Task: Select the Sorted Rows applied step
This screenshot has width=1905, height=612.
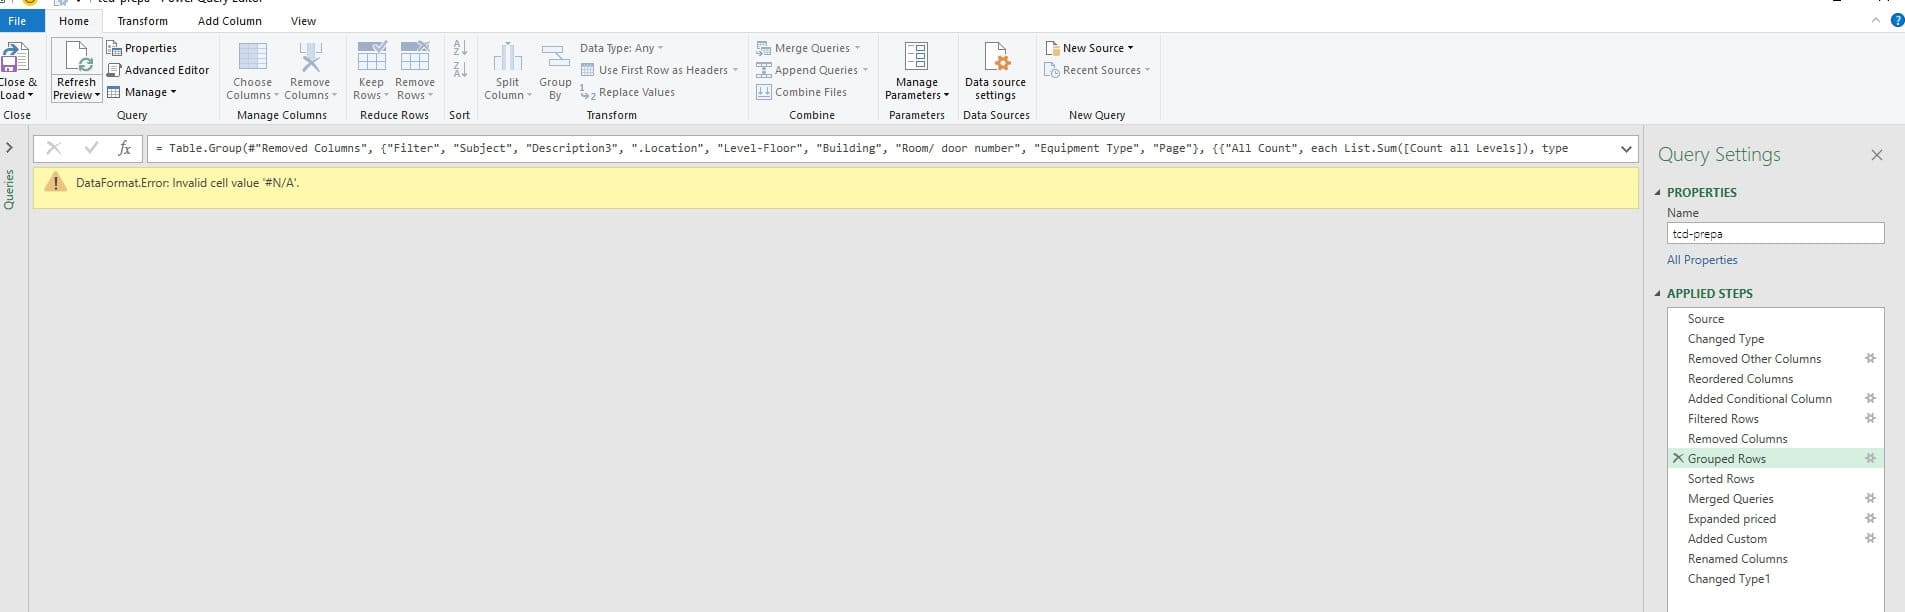Action: click(x=1721, y=479)
